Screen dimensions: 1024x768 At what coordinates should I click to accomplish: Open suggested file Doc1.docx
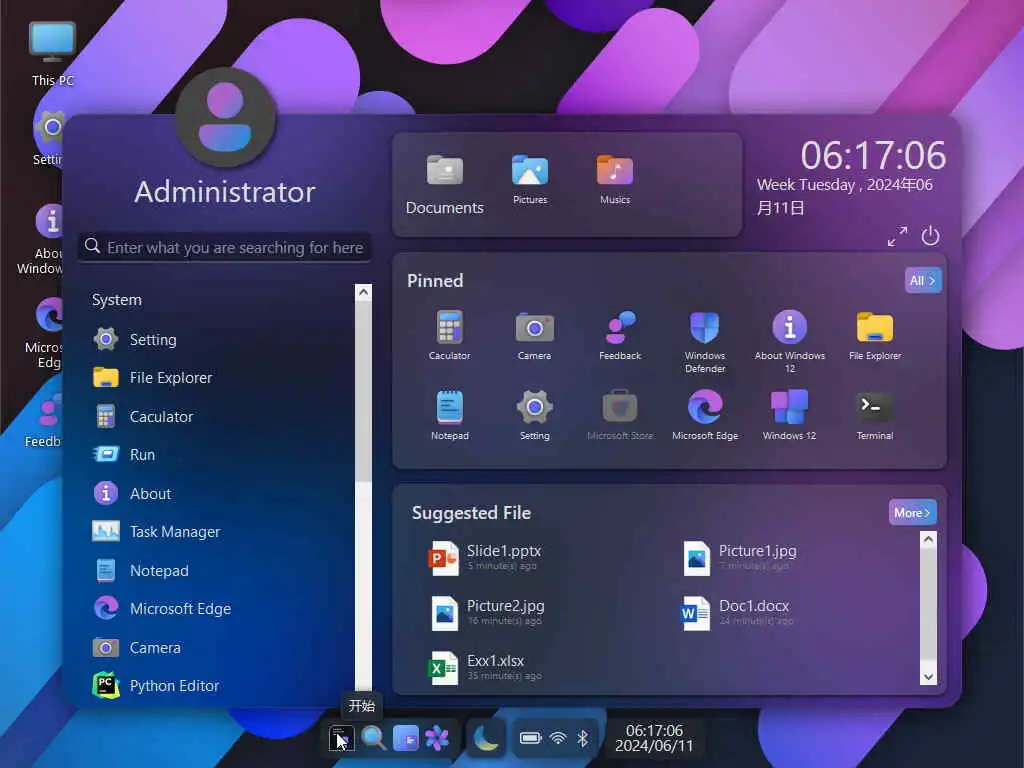(737, 613)
